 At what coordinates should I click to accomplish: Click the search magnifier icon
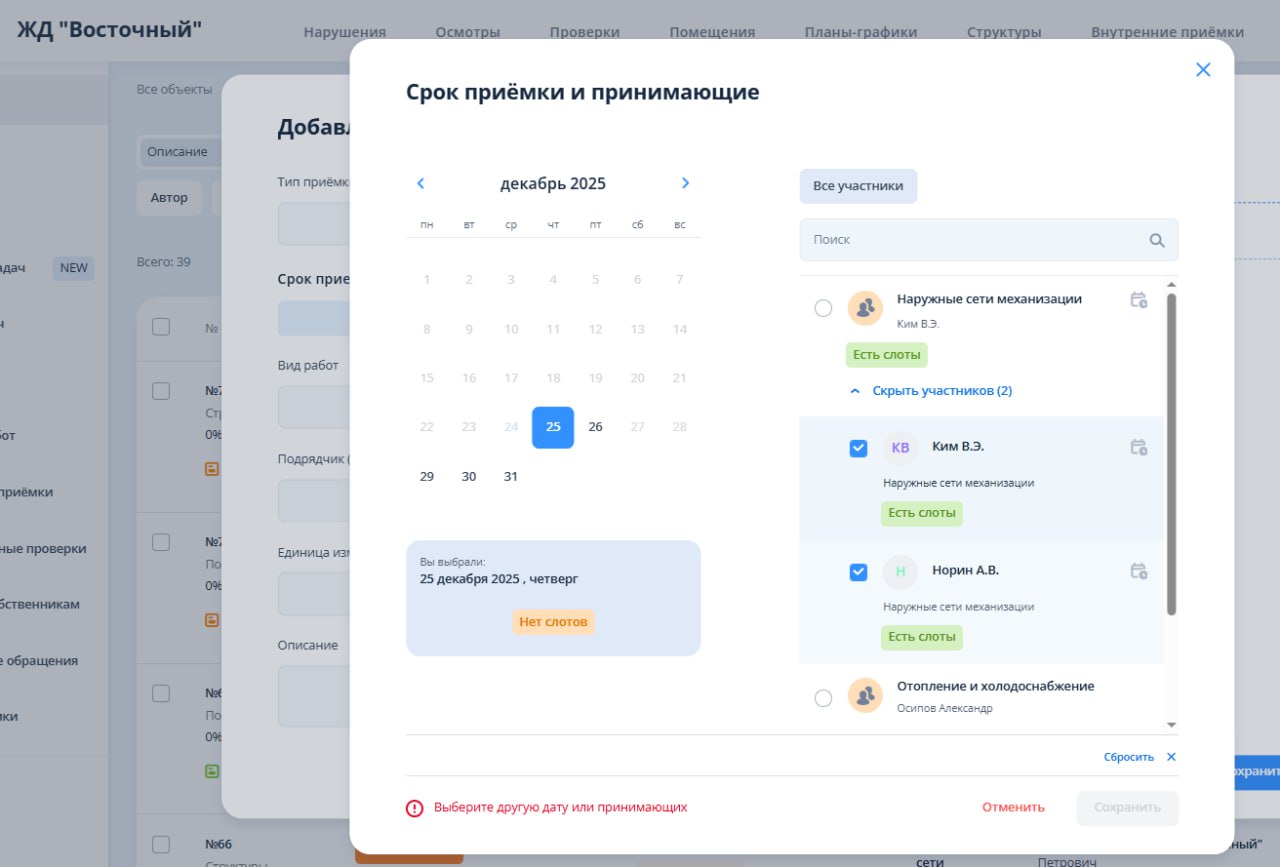(x=1157, y=240)
